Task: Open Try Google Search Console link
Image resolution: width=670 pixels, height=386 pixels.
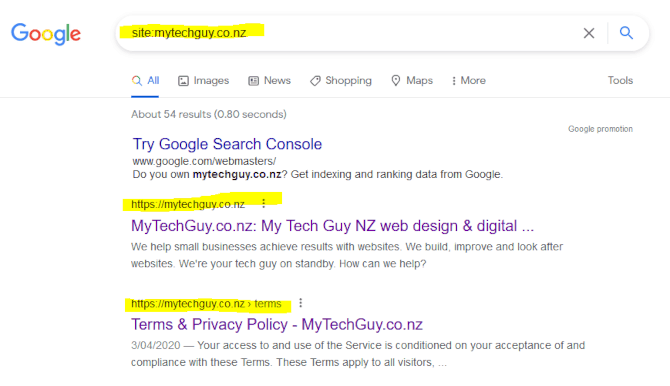Action: (227, 144)
